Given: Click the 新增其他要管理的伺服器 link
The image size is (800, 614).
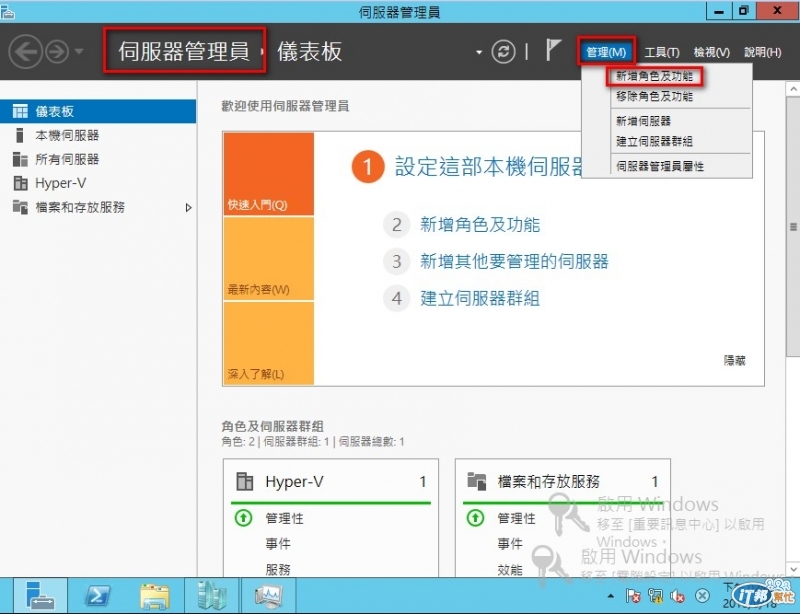Looking at the screenshot, I should [x=514, y=262].
